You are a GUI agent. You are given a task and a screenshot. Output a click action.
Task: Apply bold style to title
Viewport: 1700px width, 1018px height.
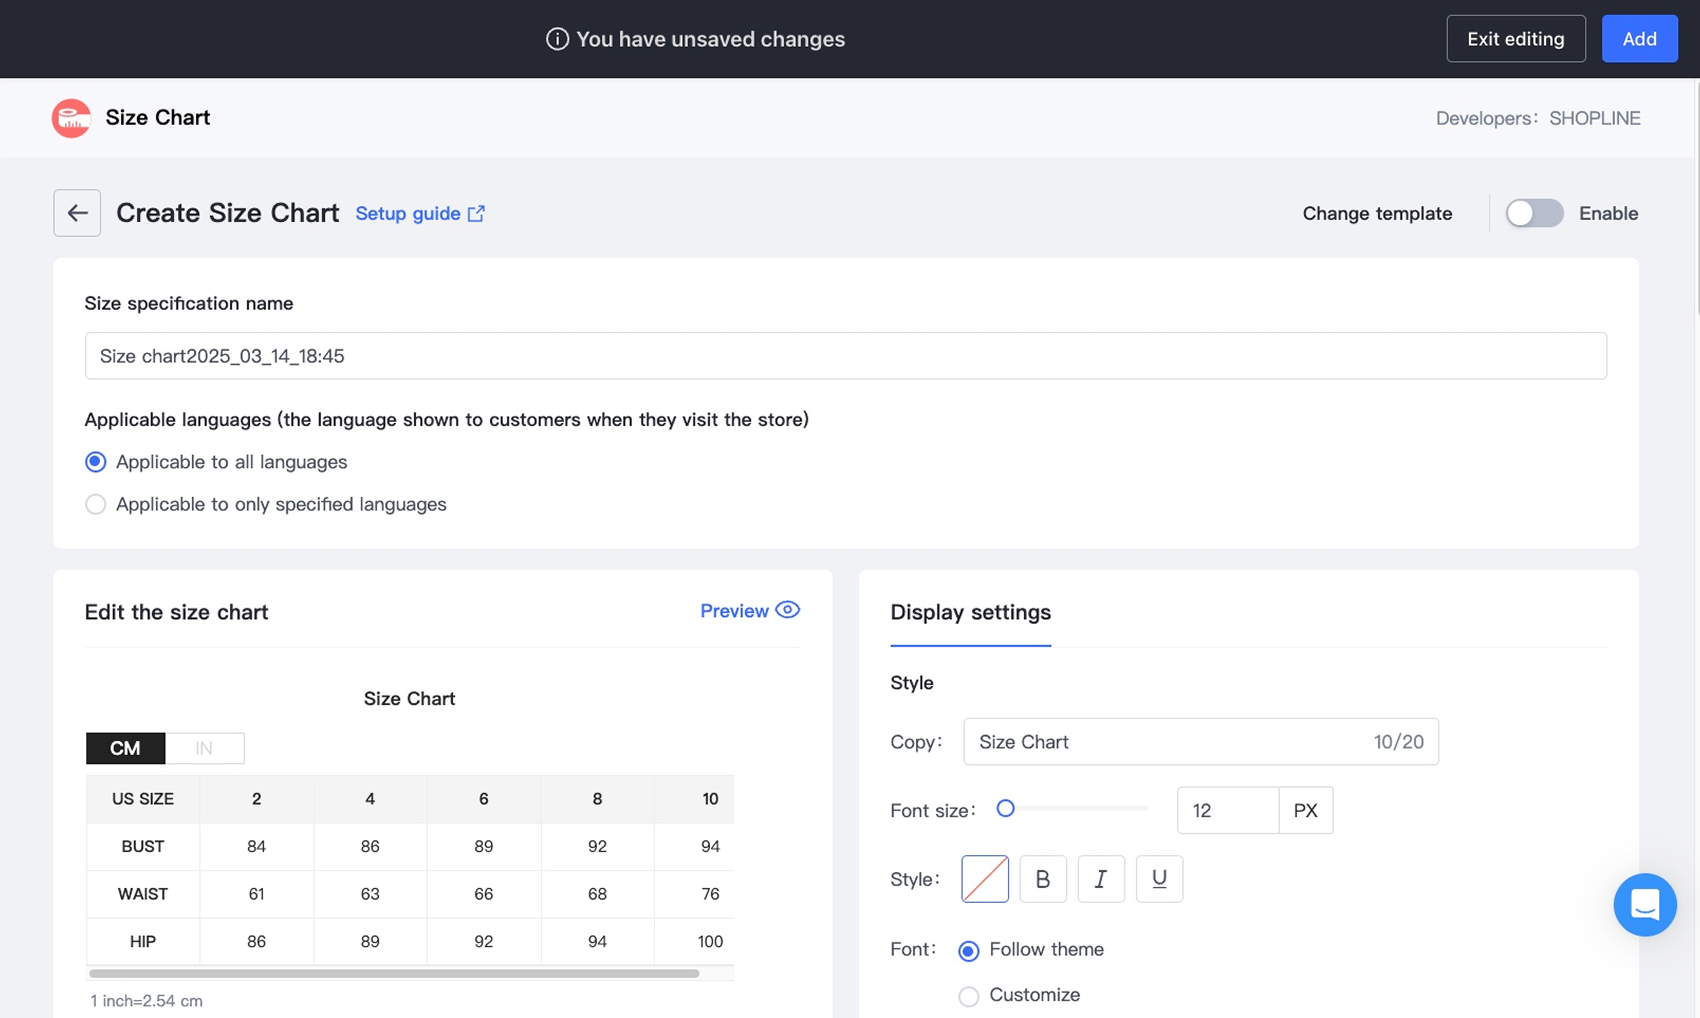point(1042,879)
